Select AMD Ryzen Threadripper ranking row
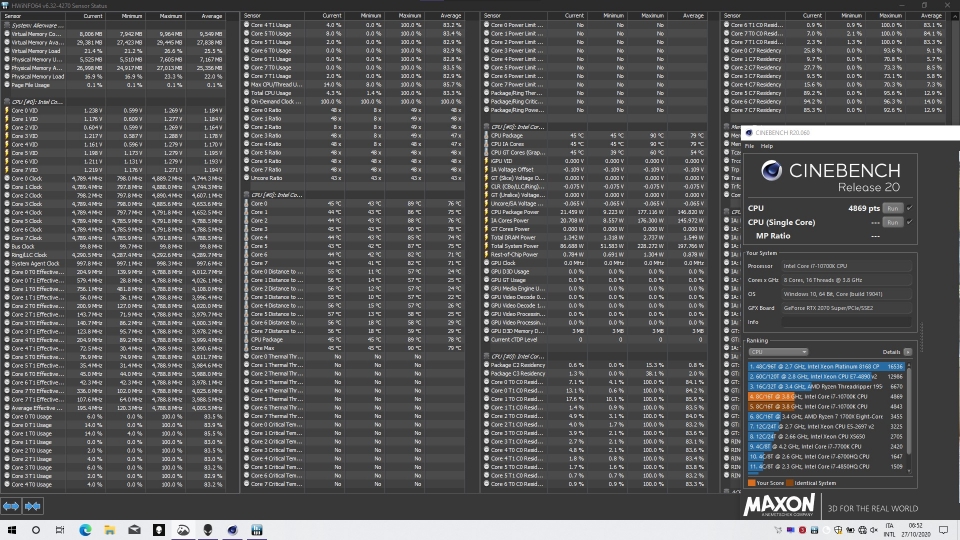This screenshot has width=960, height=540. 827,386
